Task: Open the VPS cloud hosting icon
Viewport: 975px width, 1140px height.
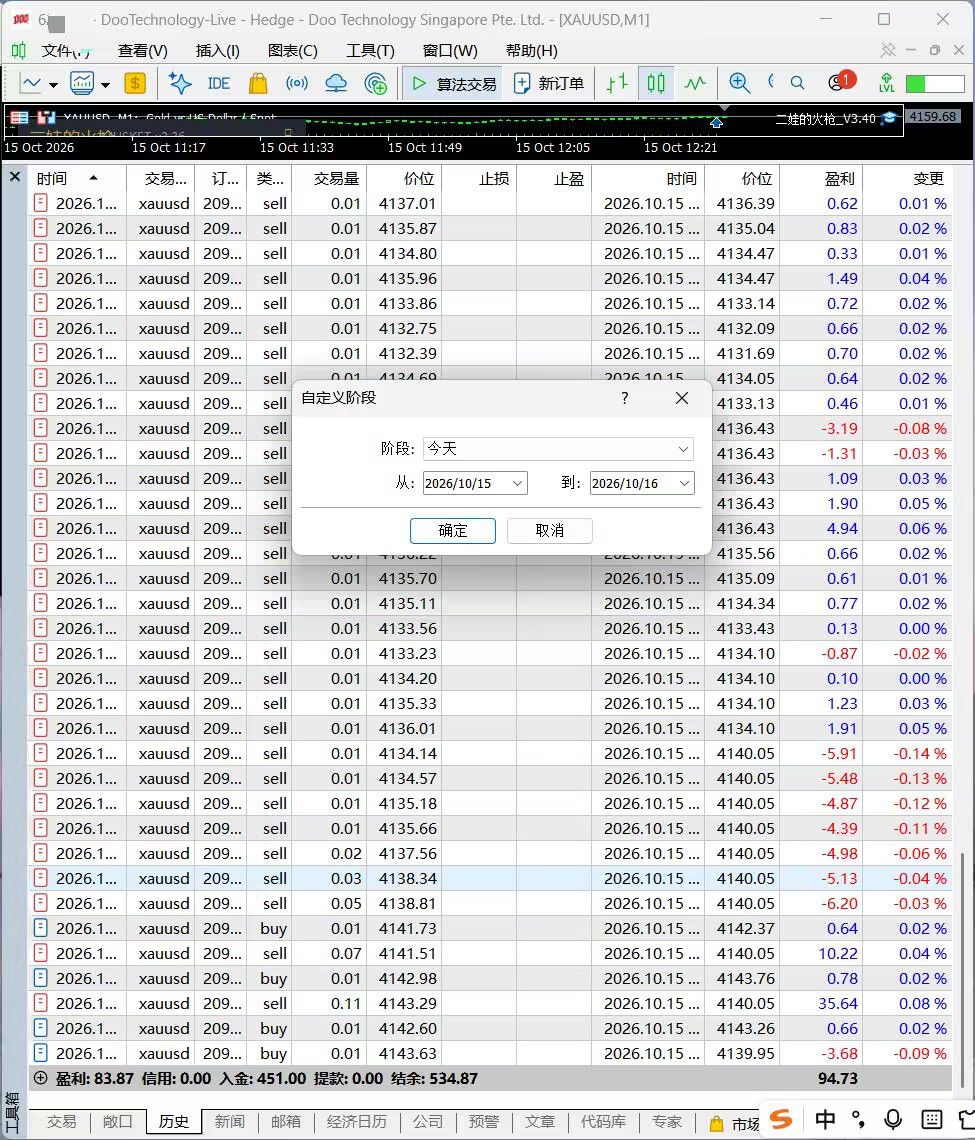Action: click(x=336, y=84)
